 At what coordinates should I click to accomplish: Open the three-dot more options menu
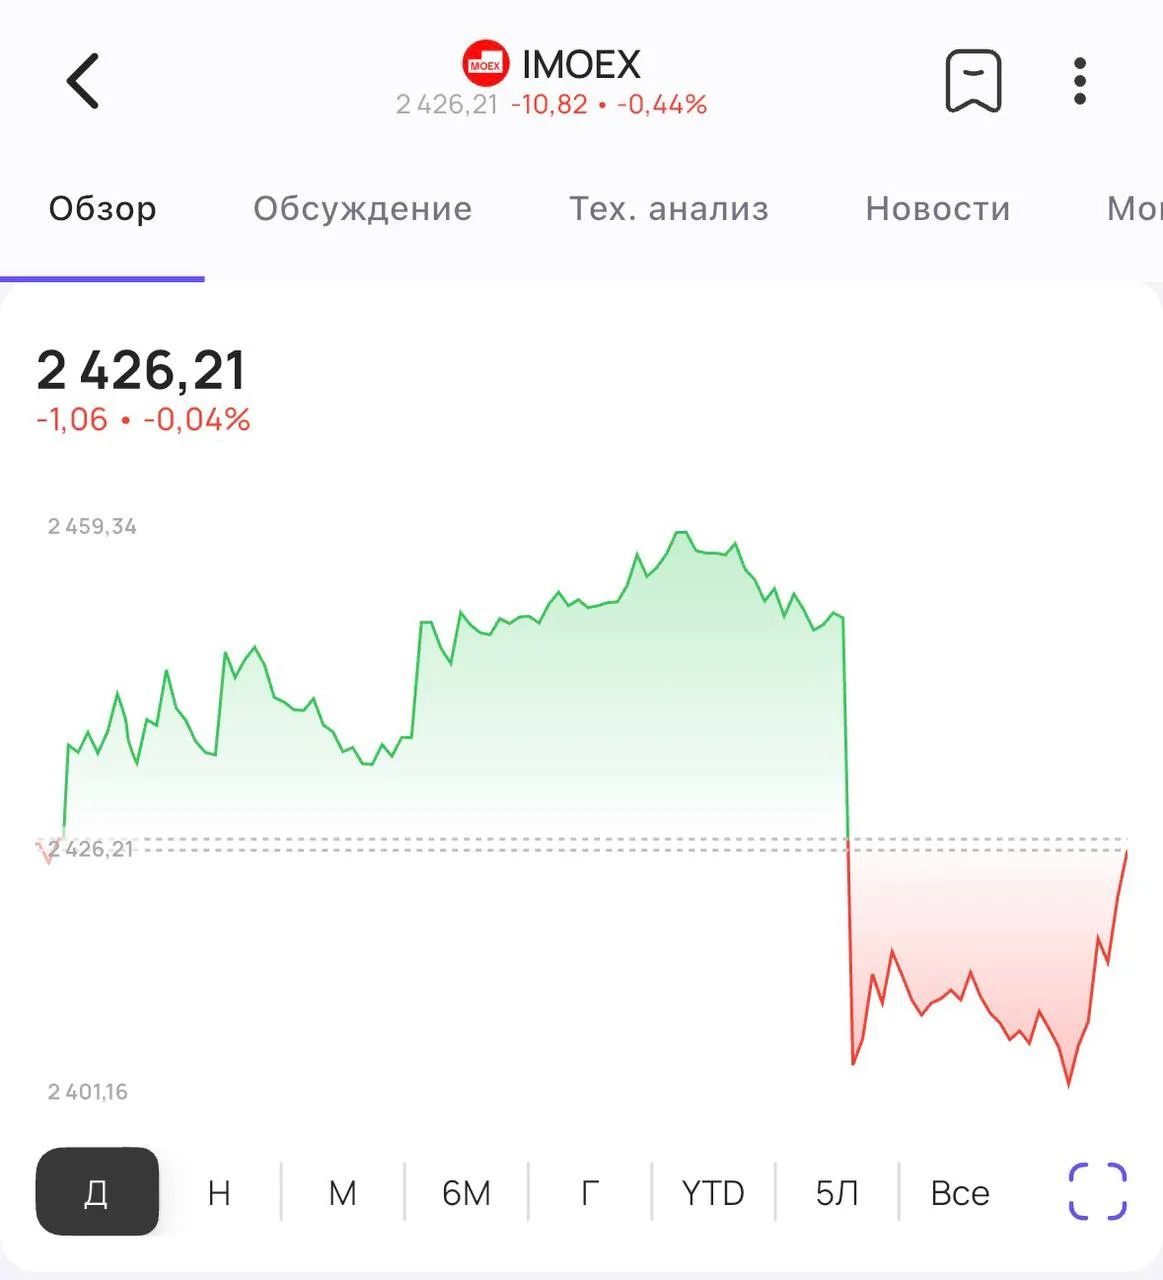[1079, 81]
